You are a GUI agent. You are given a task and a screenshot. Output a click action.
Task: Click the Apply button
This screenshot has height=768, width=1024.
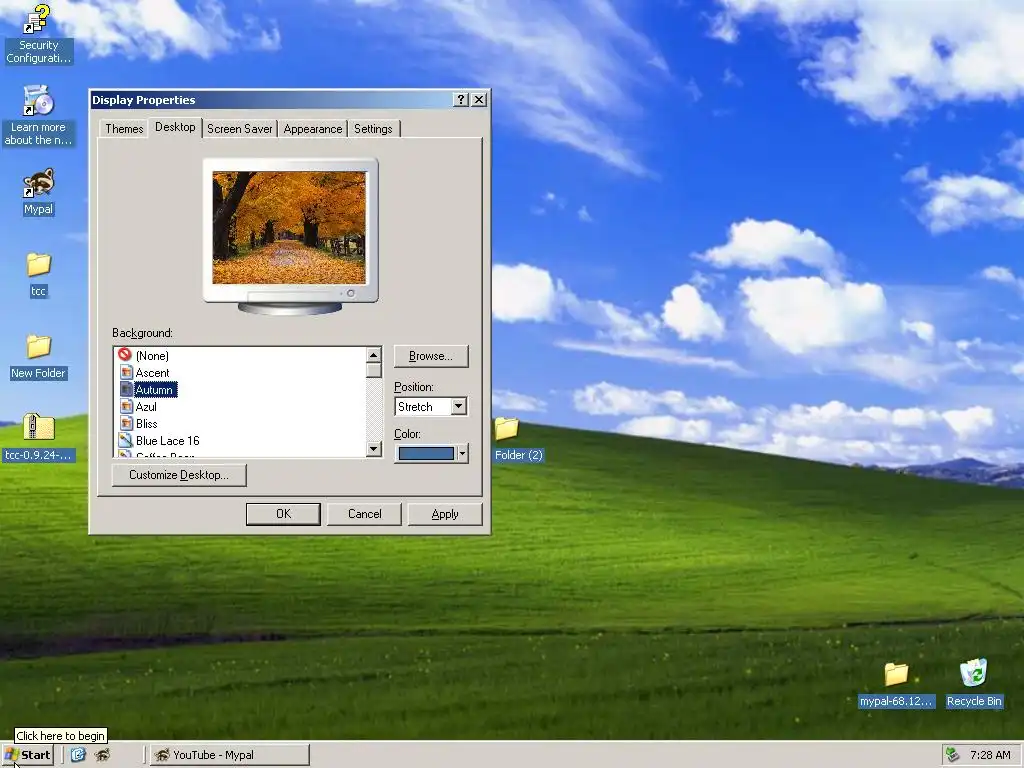[x=445, y=514]
